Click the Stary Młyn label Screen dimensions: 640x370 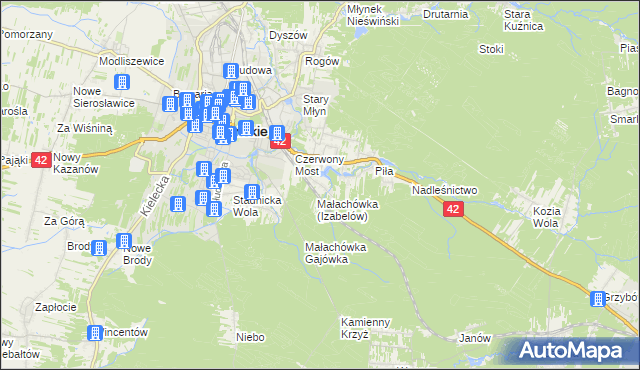click(316, 105)
